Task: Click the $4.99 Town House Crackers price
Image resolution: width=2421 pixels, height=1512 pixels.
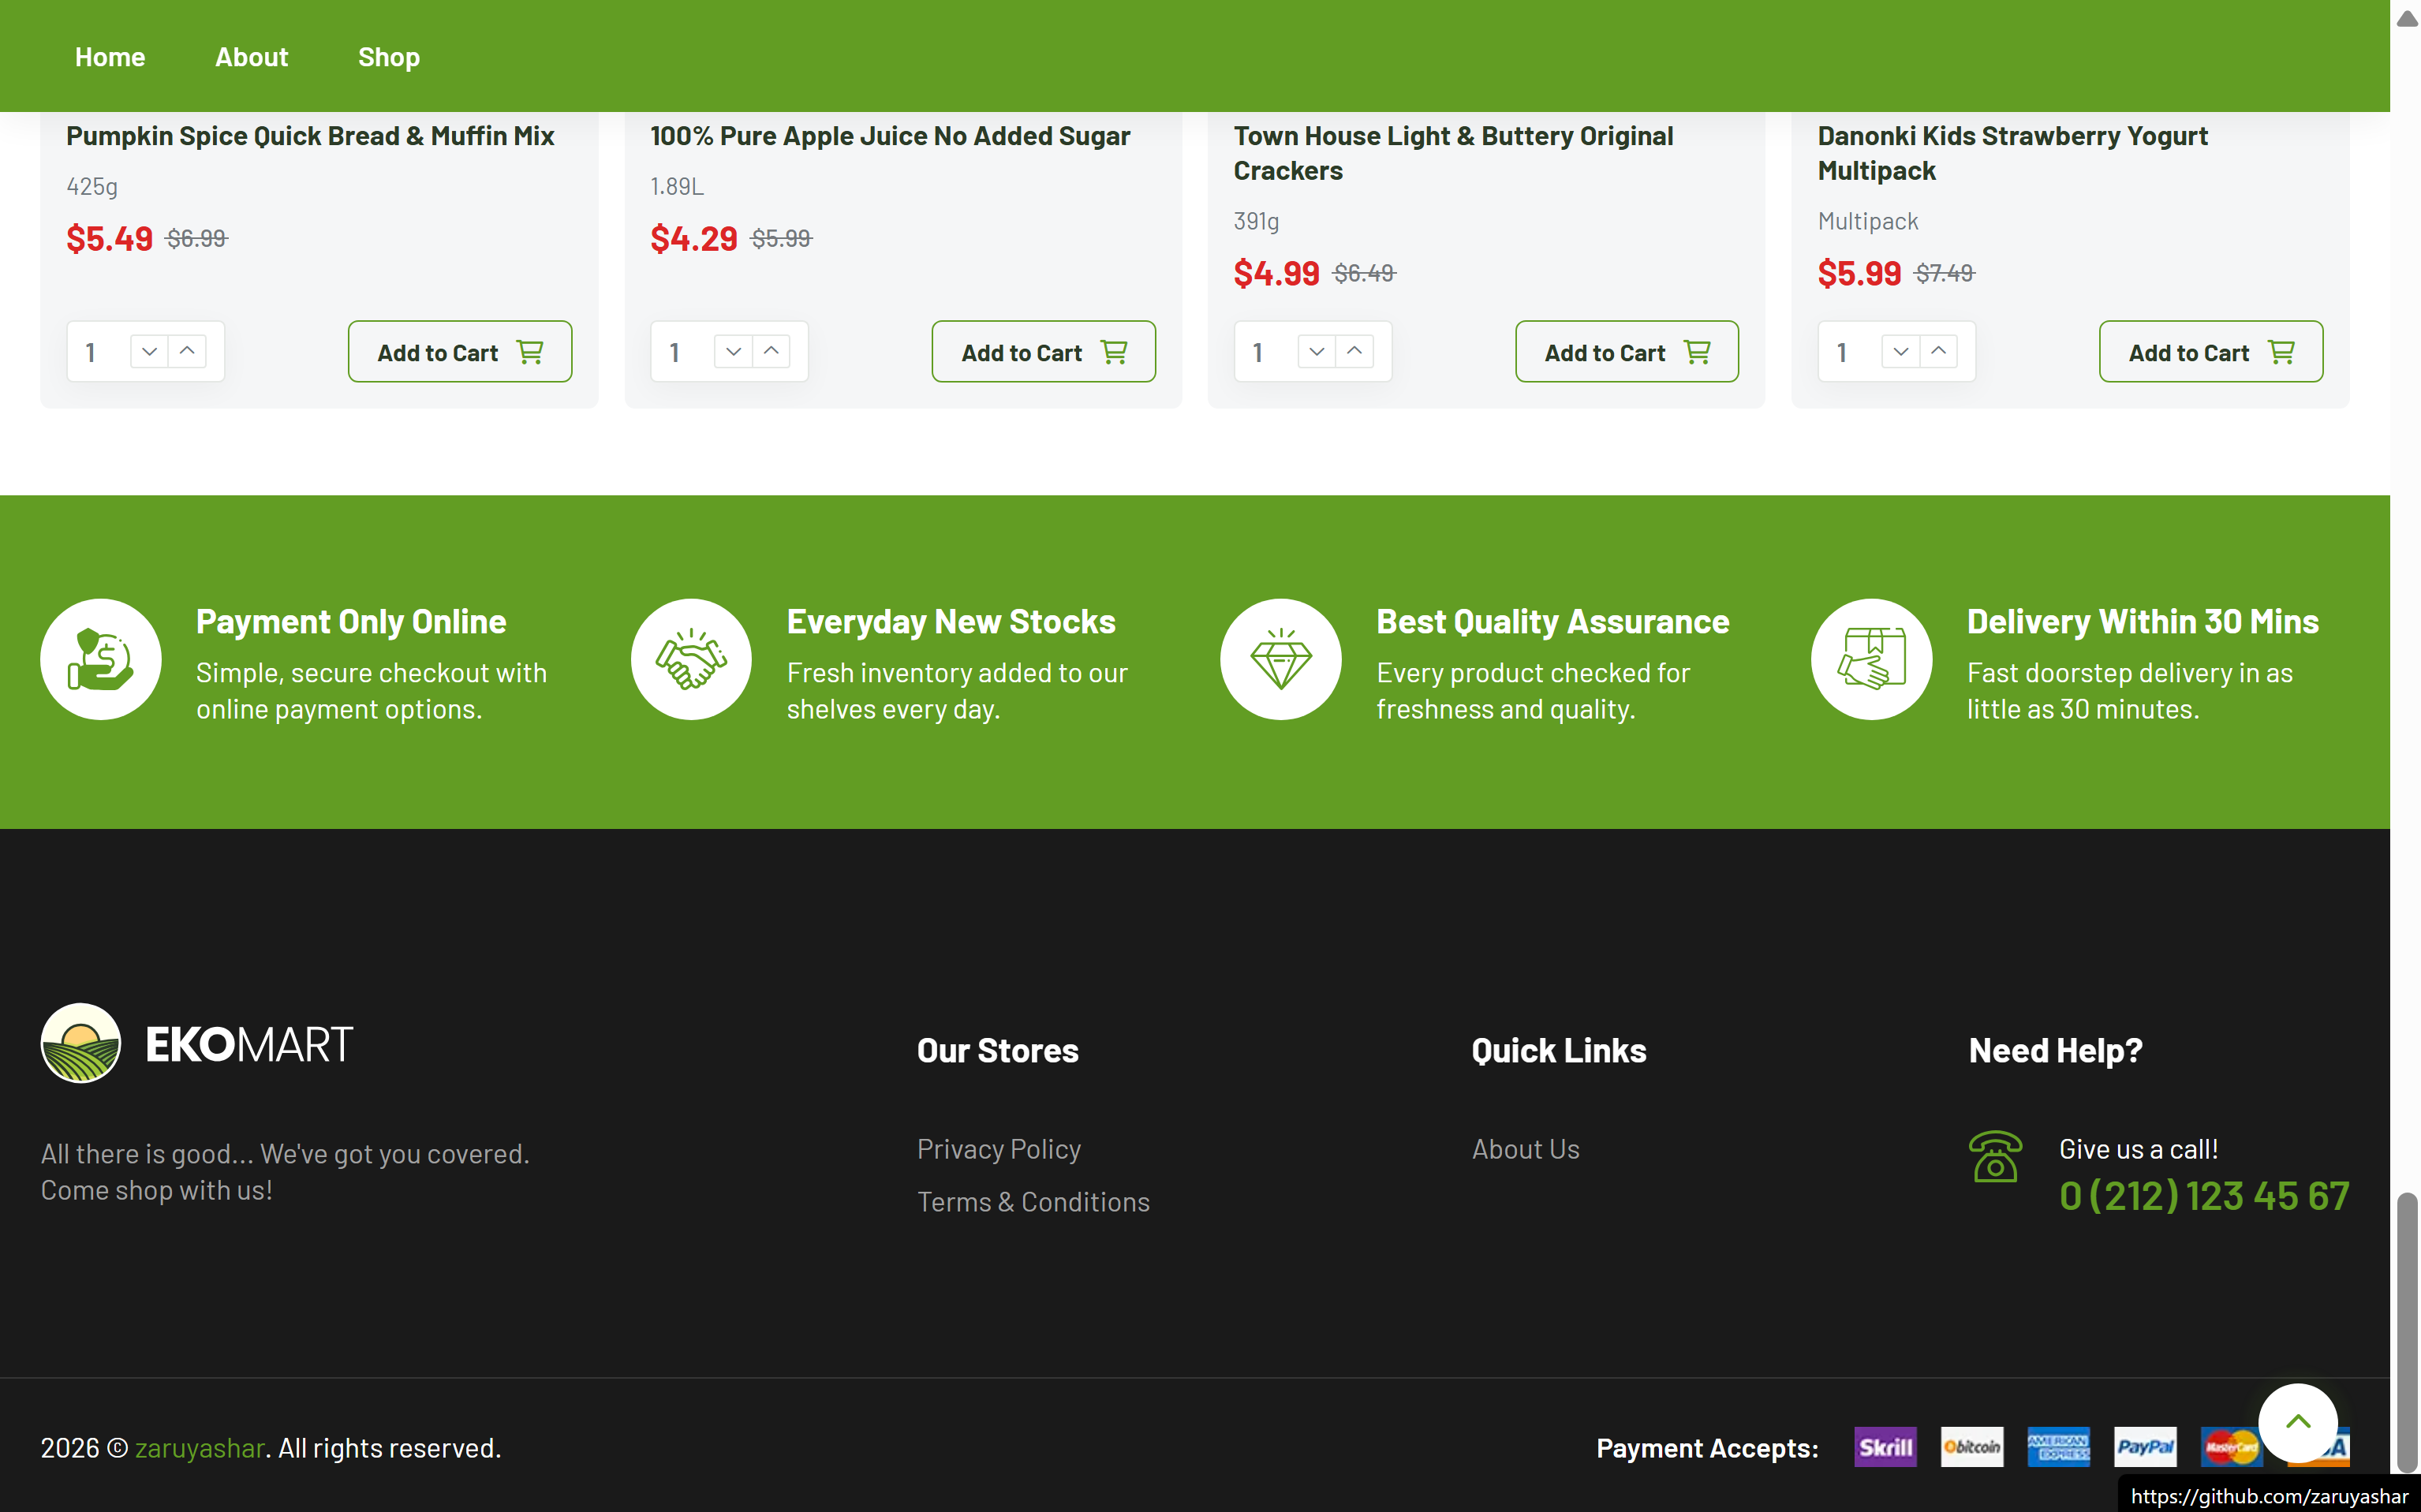Action: click(1276, 273)
